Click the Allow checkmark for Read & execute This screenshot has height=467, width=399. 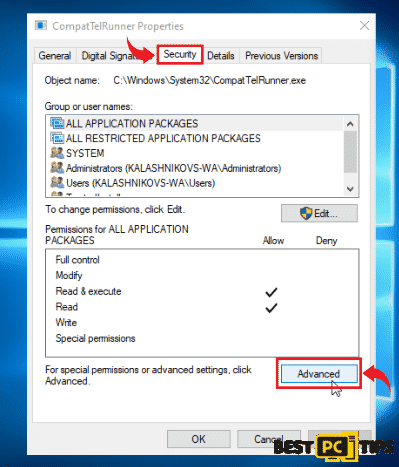pos(271,292)
